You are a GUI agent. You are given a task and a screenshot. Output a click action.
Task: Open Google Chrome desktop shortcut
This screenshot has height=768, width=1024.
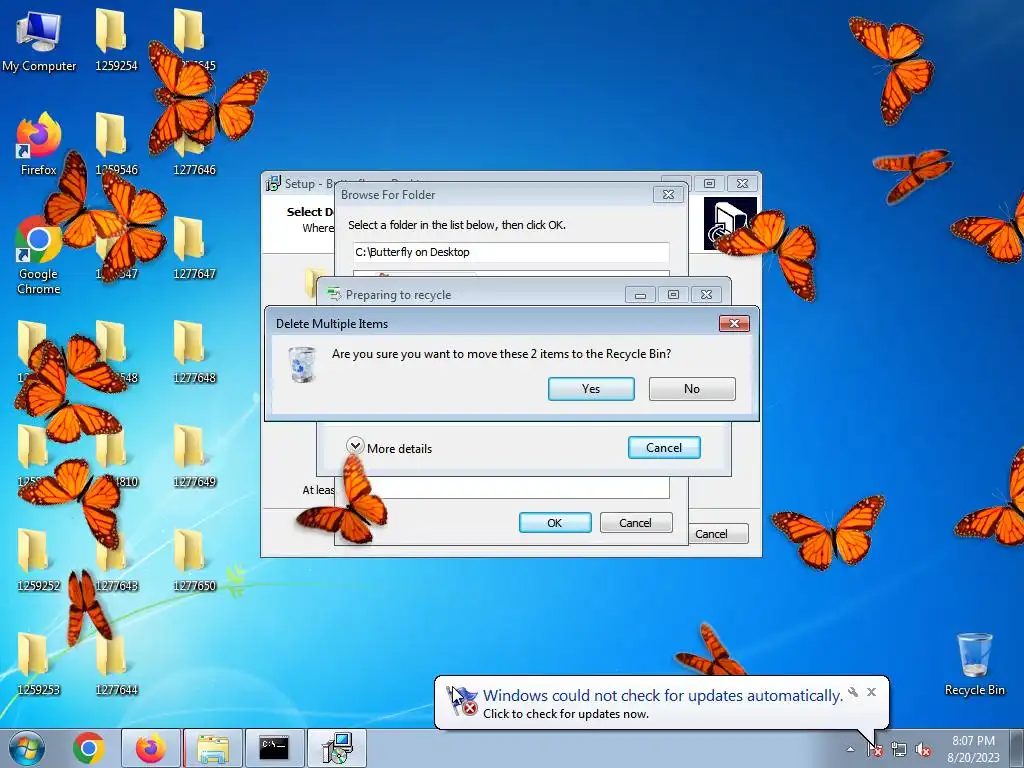(39, 256)
